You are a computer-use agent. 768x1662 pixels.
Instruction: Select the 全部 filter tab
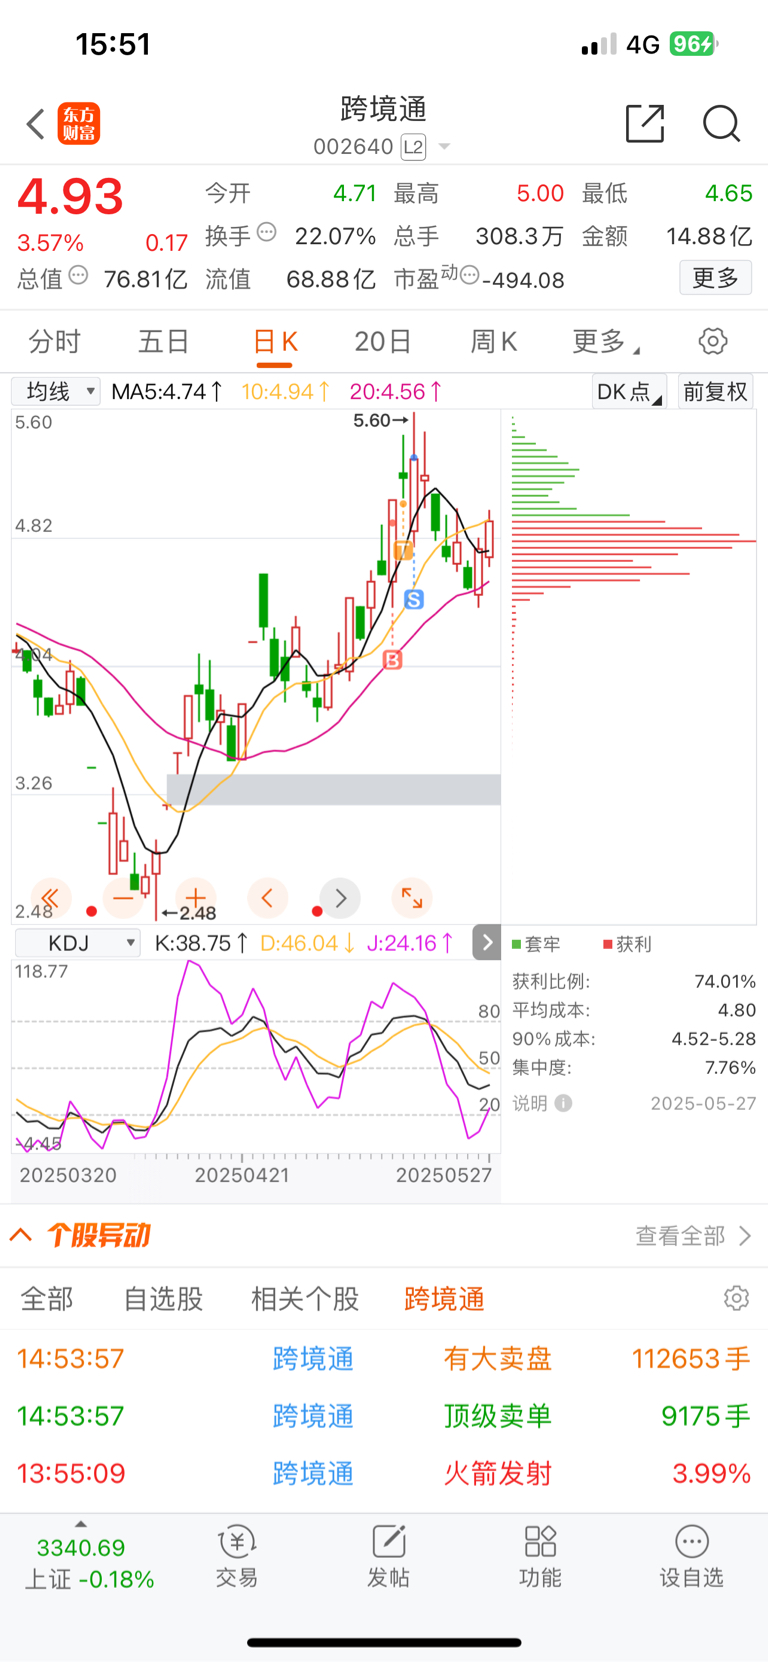pos(47,1299)
